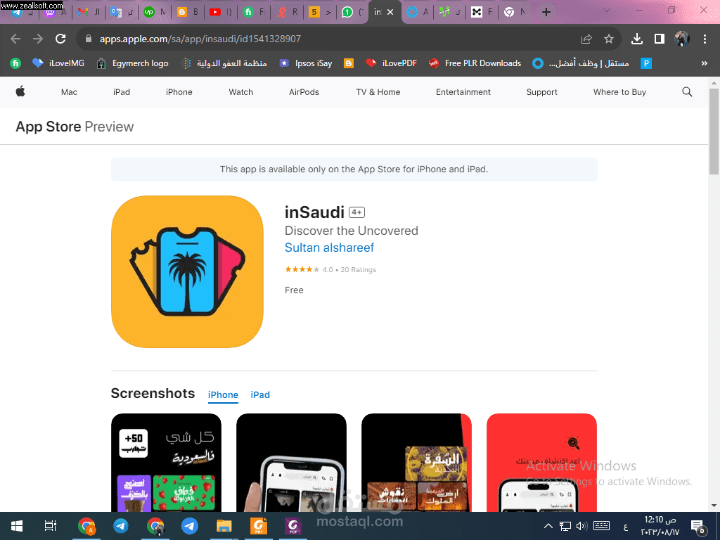This screenshot has height=540, width=720.
Task: Open the AirPods navigation menu item
Action: tap(304, 92)
